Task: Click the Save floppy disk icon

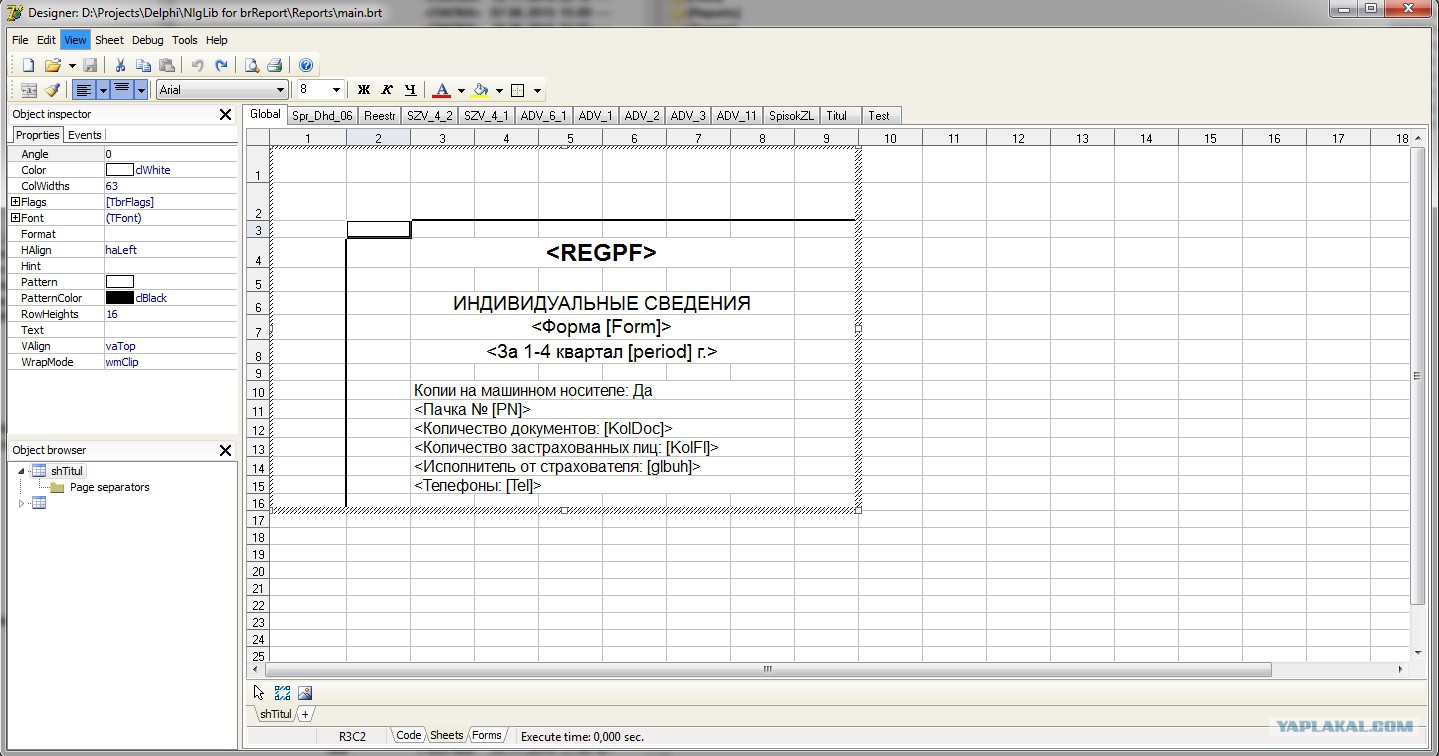Action: [x=90, y=65]
